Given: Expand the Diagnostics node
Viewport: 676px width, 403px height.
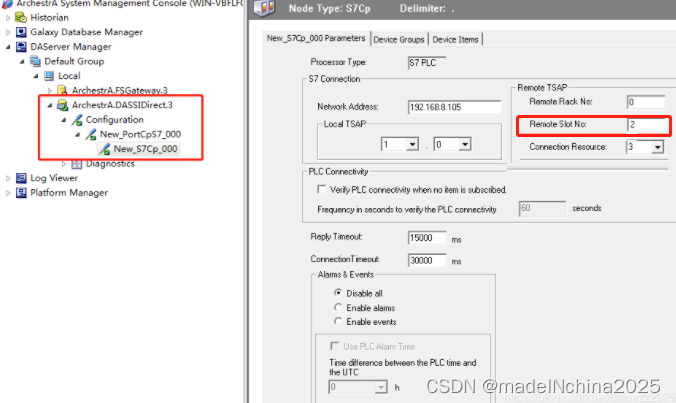Looking at the screenshot, I should coord(64,164).
